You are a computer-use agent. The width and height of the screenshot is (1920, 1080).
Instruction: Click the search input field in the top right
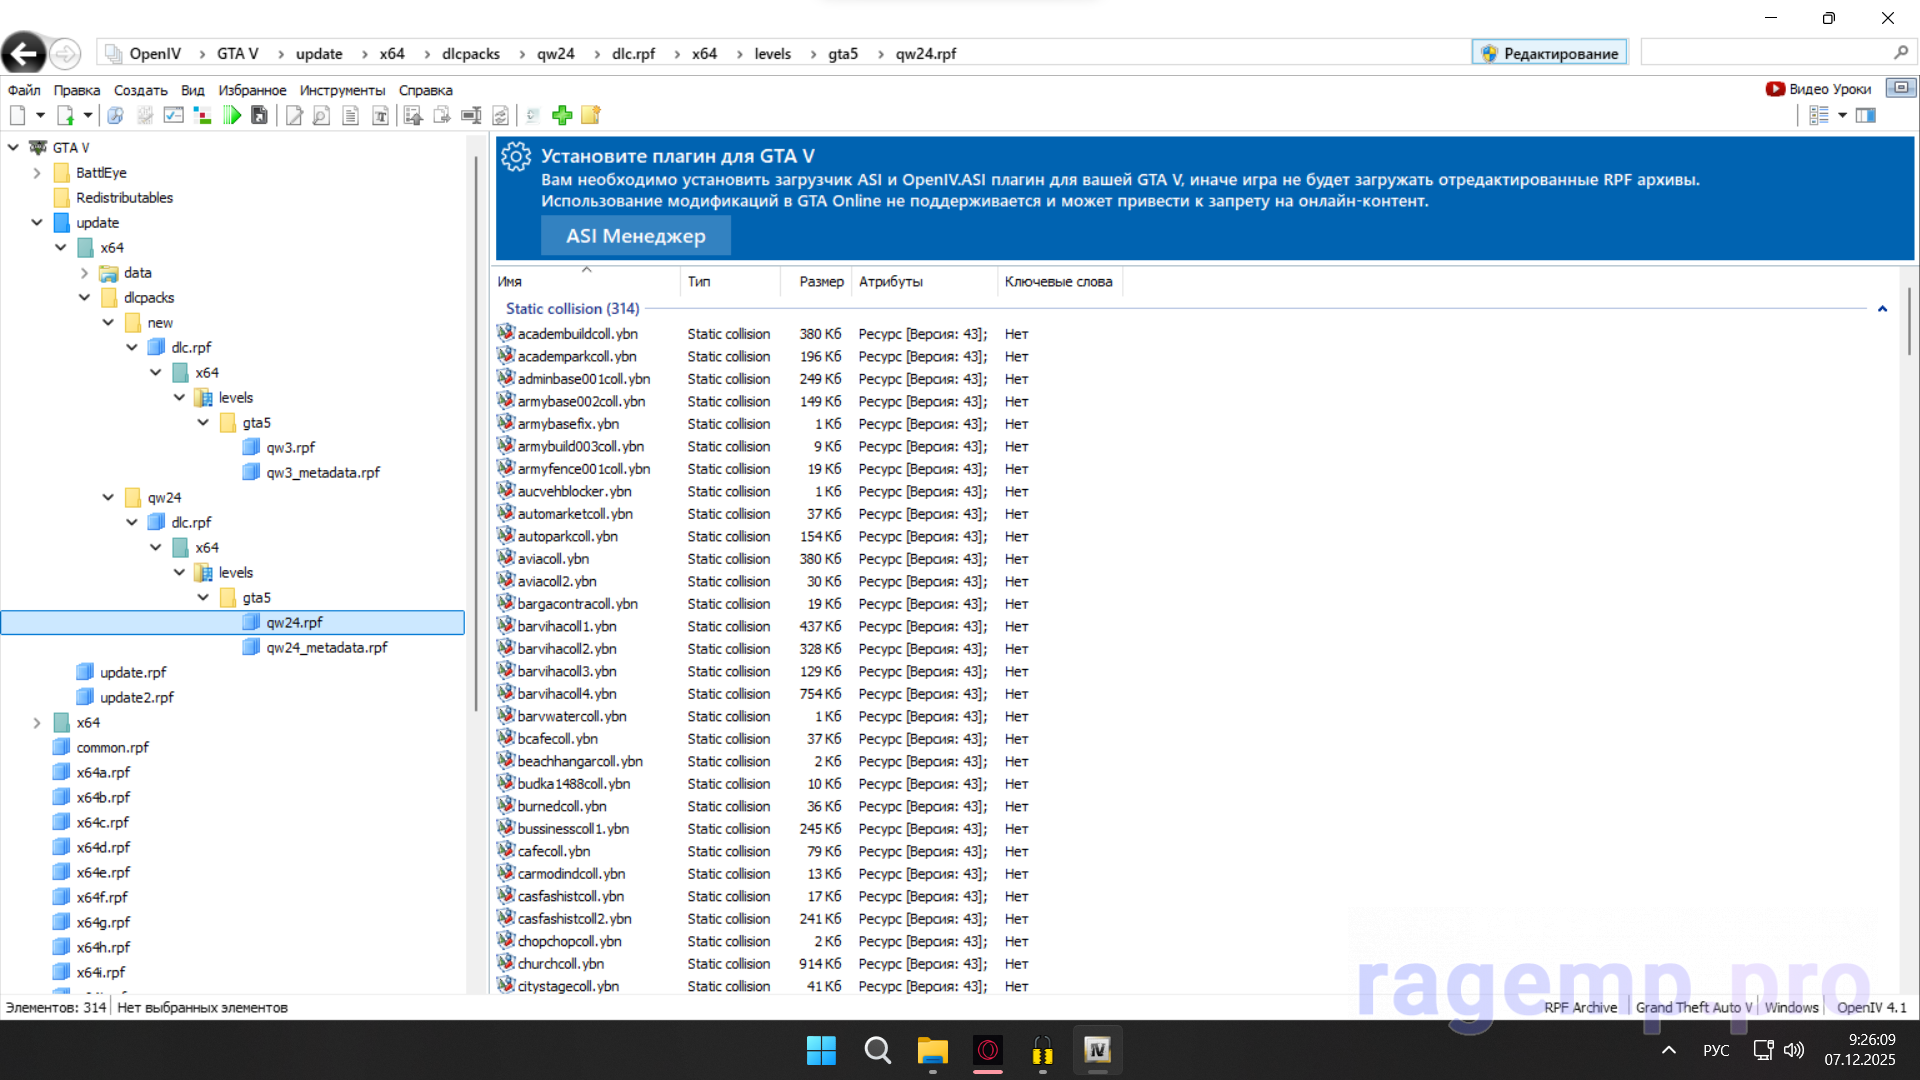click(x=1765, y=53)
